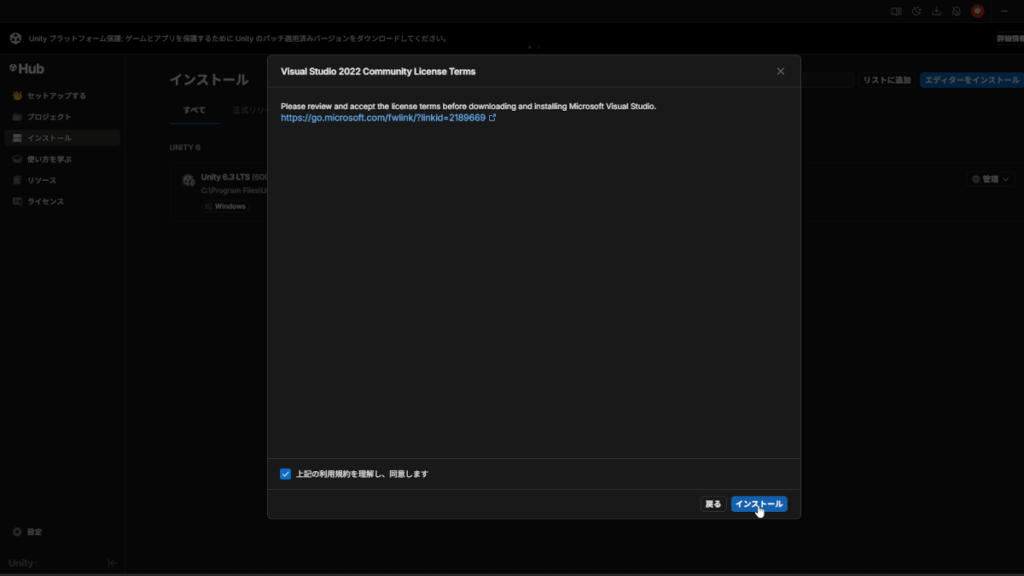Click the リストに追加 button

(x=886, y=80)
